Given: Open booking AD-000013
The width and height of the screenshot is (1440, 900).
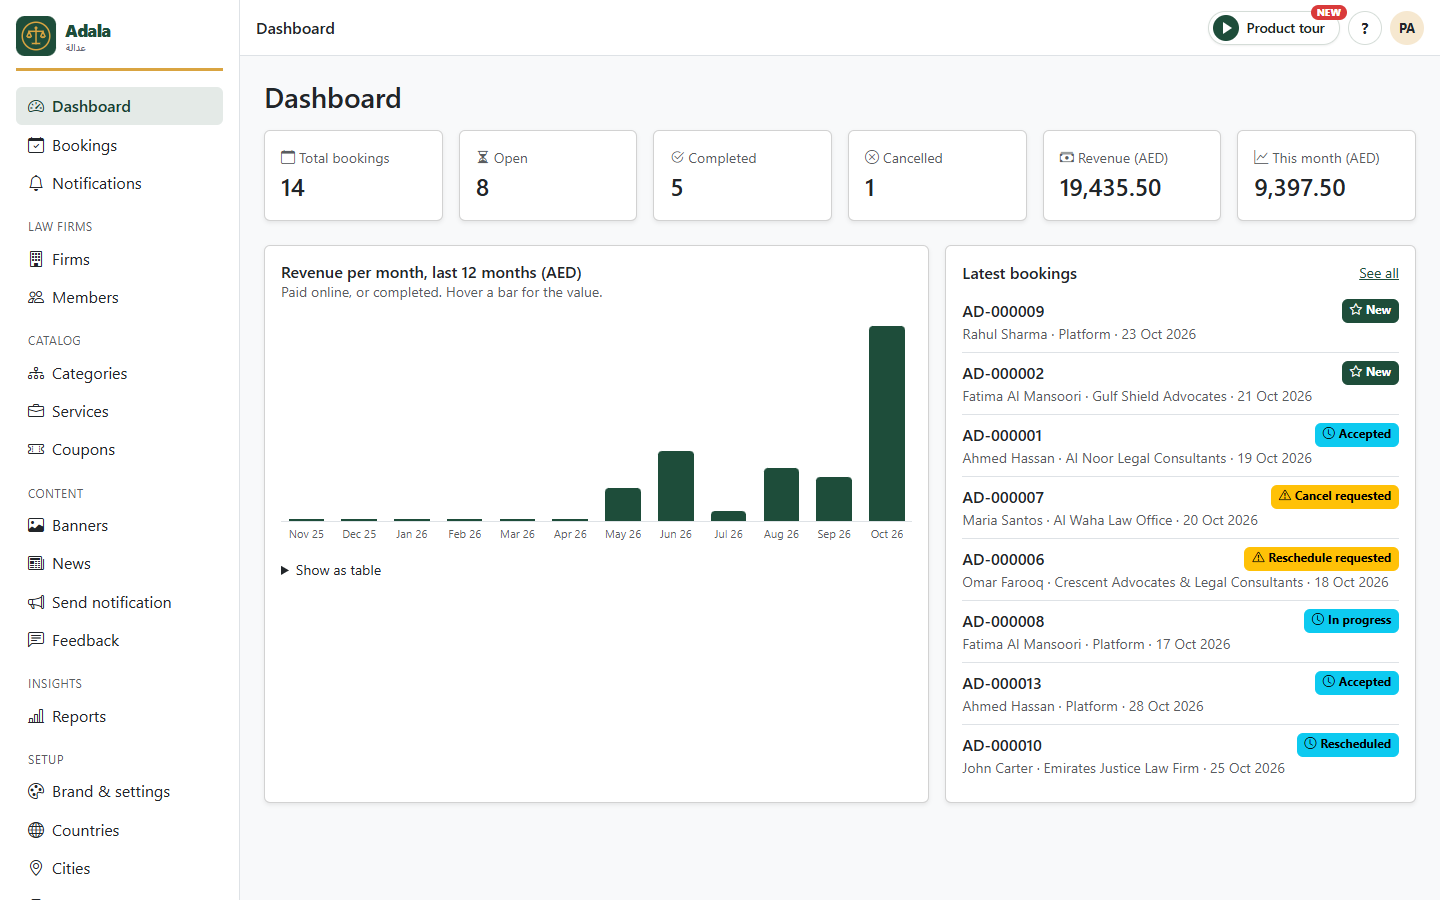Looking at the screenshot, I should click(x=1002, y=683).
